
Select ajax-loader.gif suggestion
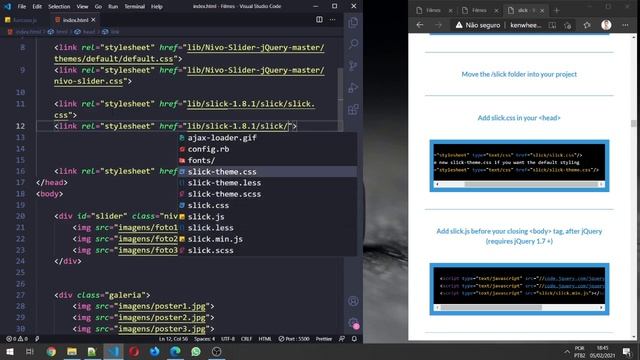click(x=267, y=138)
